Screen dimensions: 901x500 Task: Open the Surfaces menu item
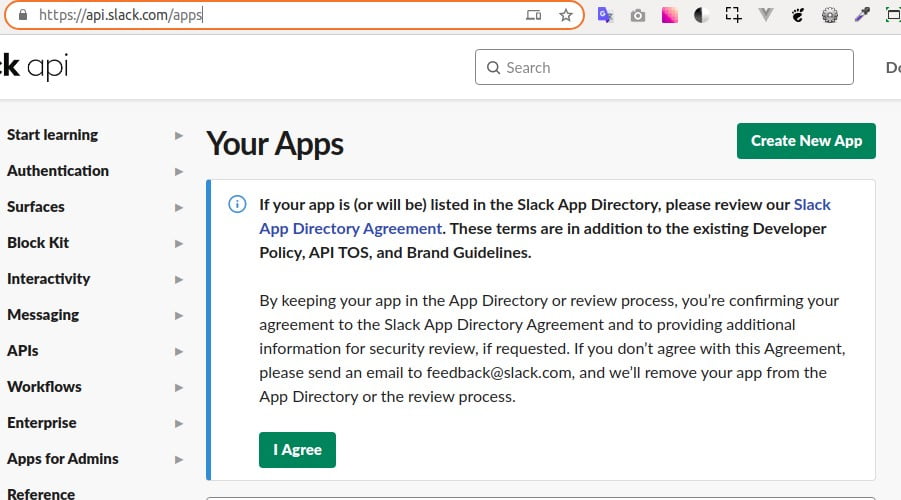36,207
